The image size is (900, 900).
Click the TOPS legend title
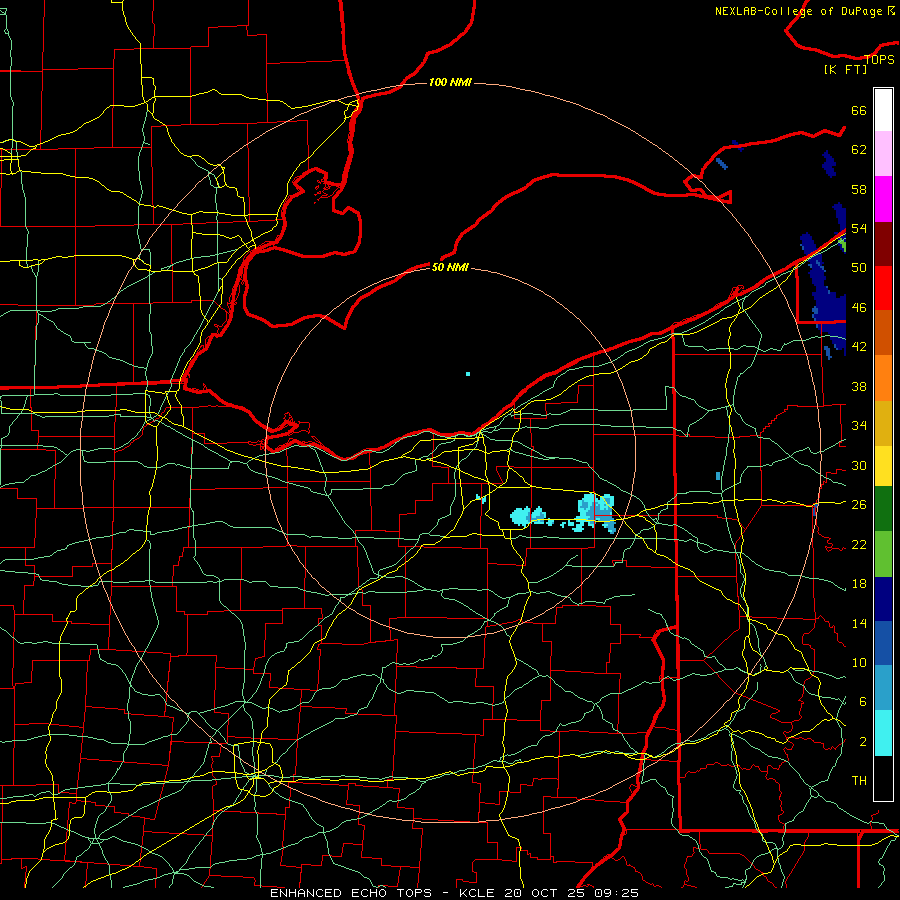coord(879,59)
